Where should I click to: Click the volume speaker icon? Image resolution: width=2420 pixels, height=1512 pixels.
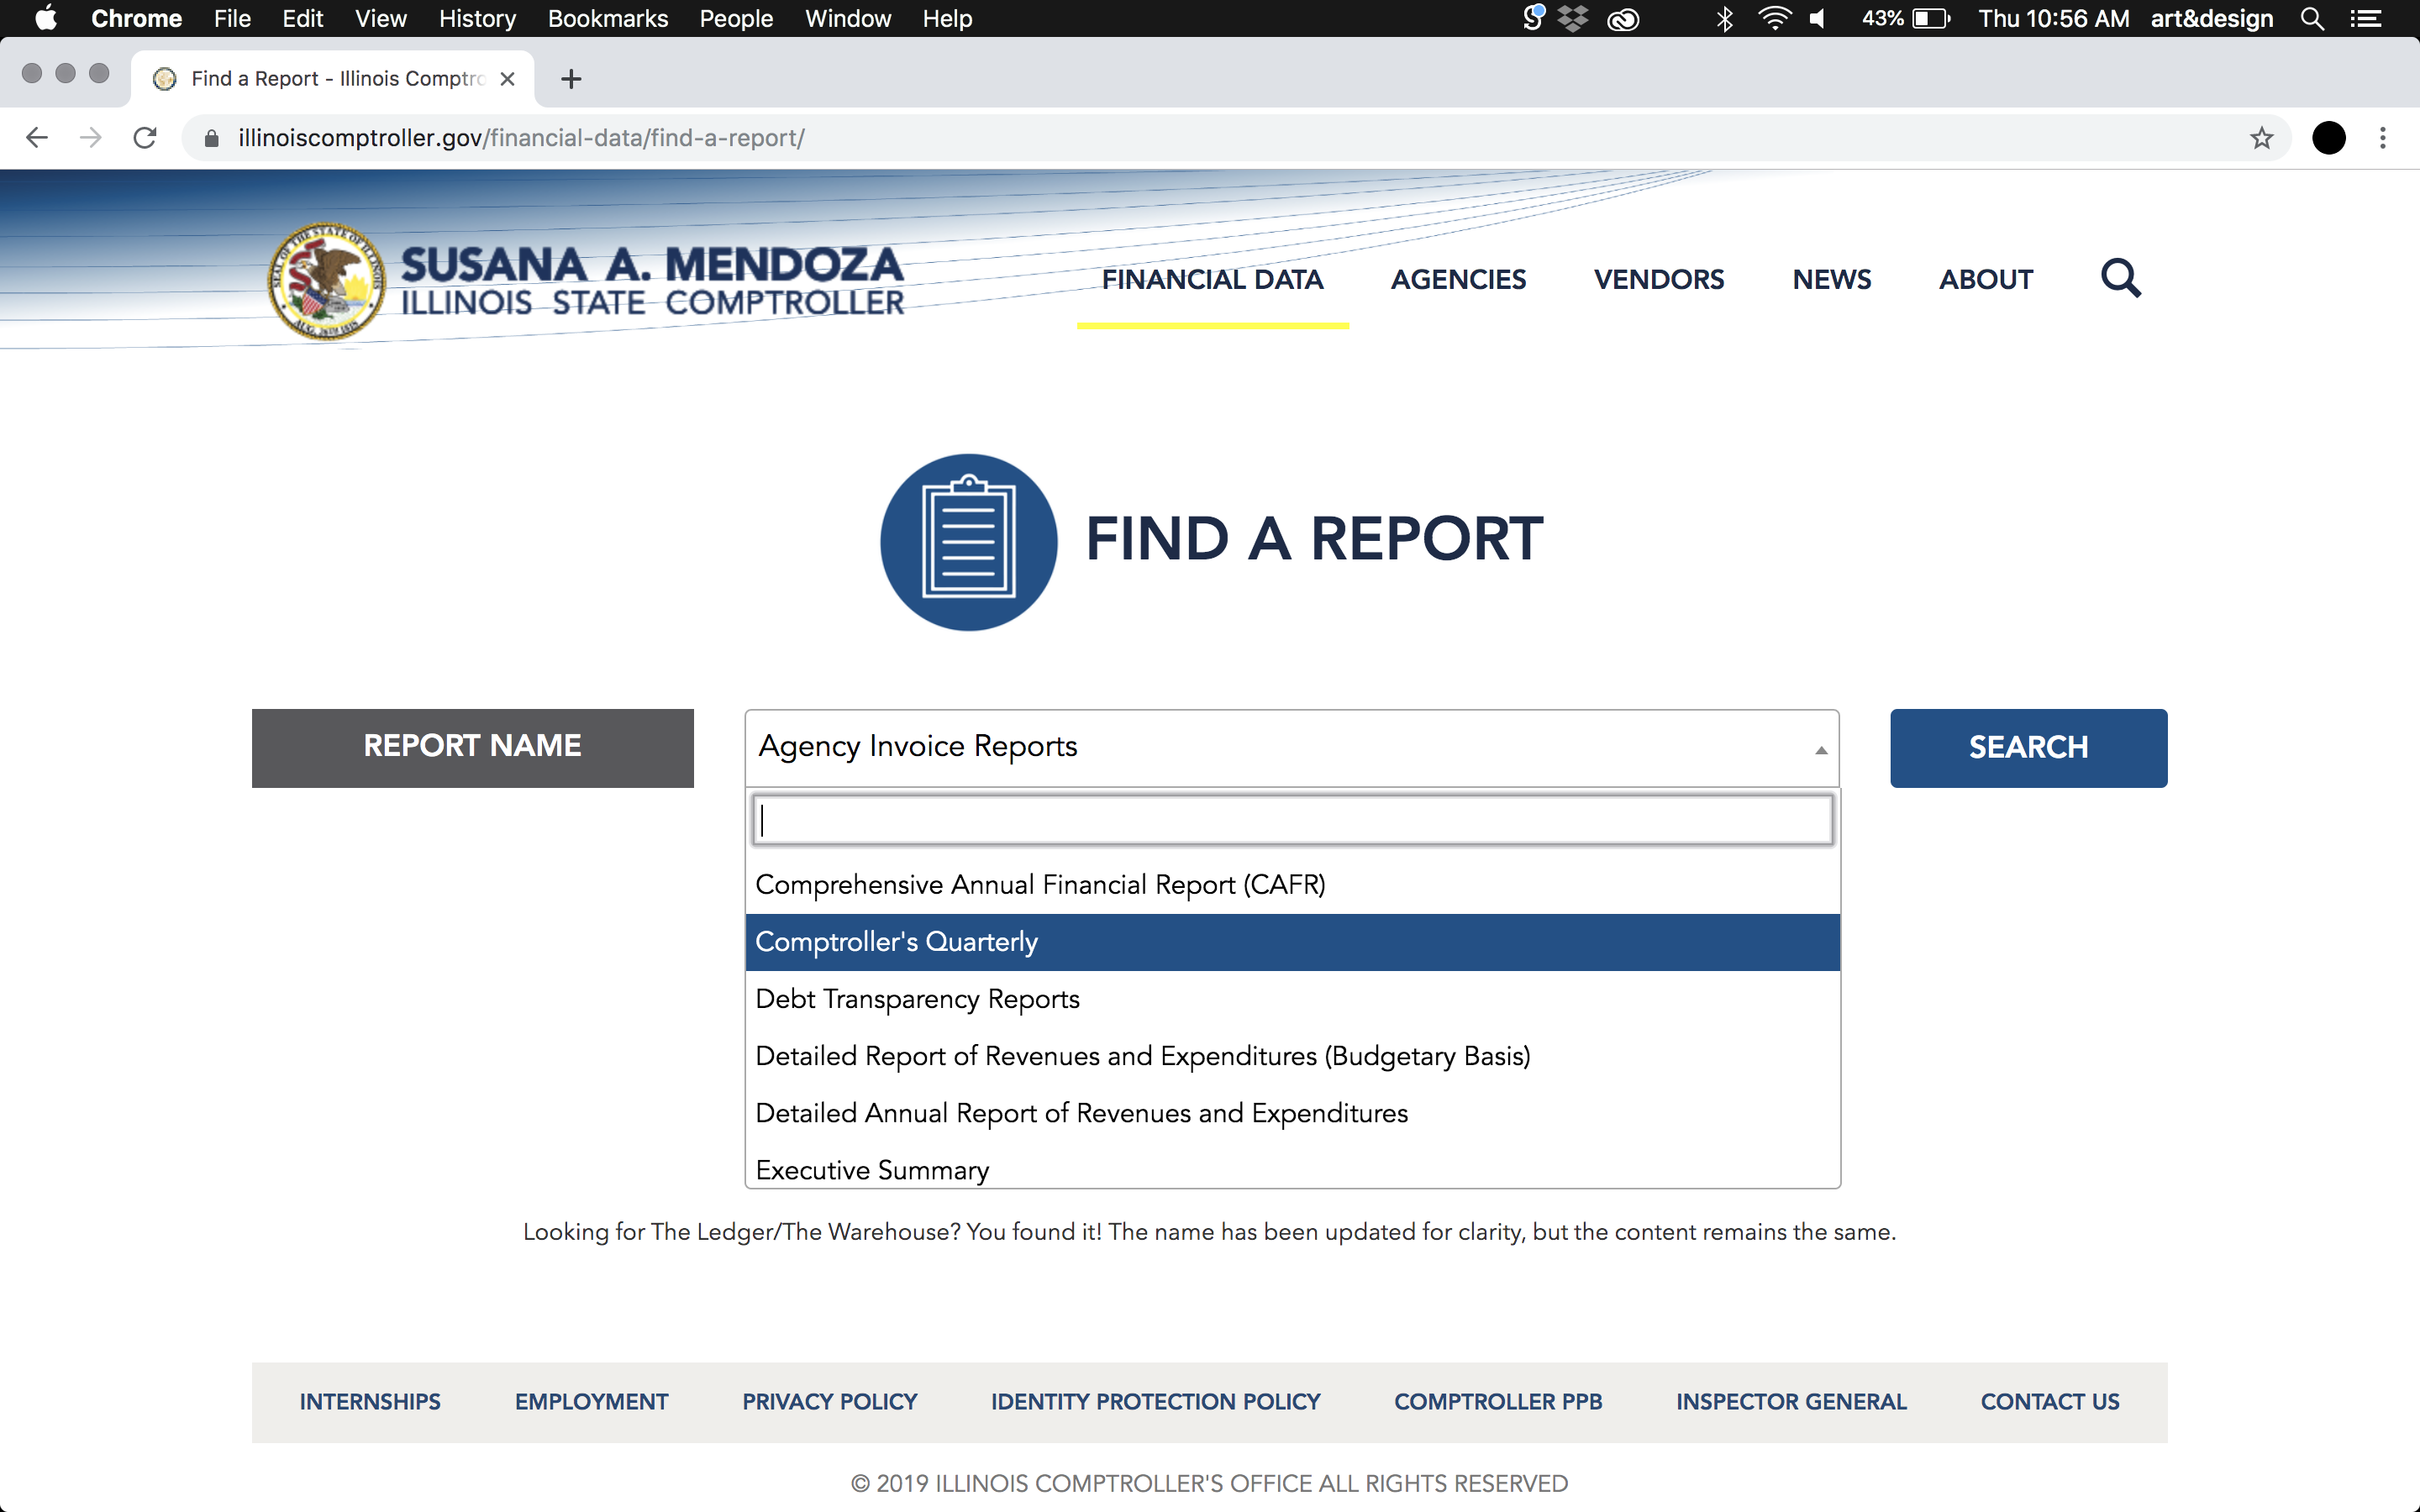point(1818,18)
